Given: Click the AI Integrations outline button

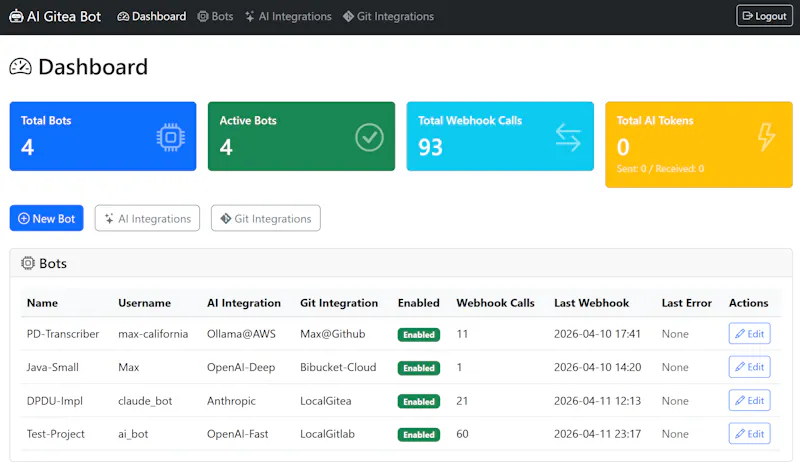Looking at the screenshot, I should coord(147,218).
